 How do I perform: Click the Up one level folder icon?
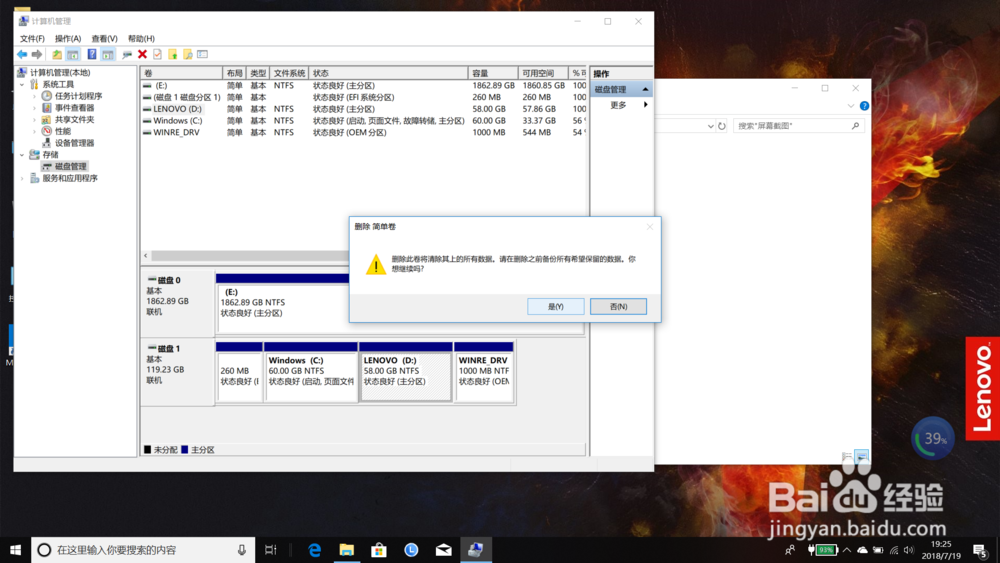pos(57,55)
